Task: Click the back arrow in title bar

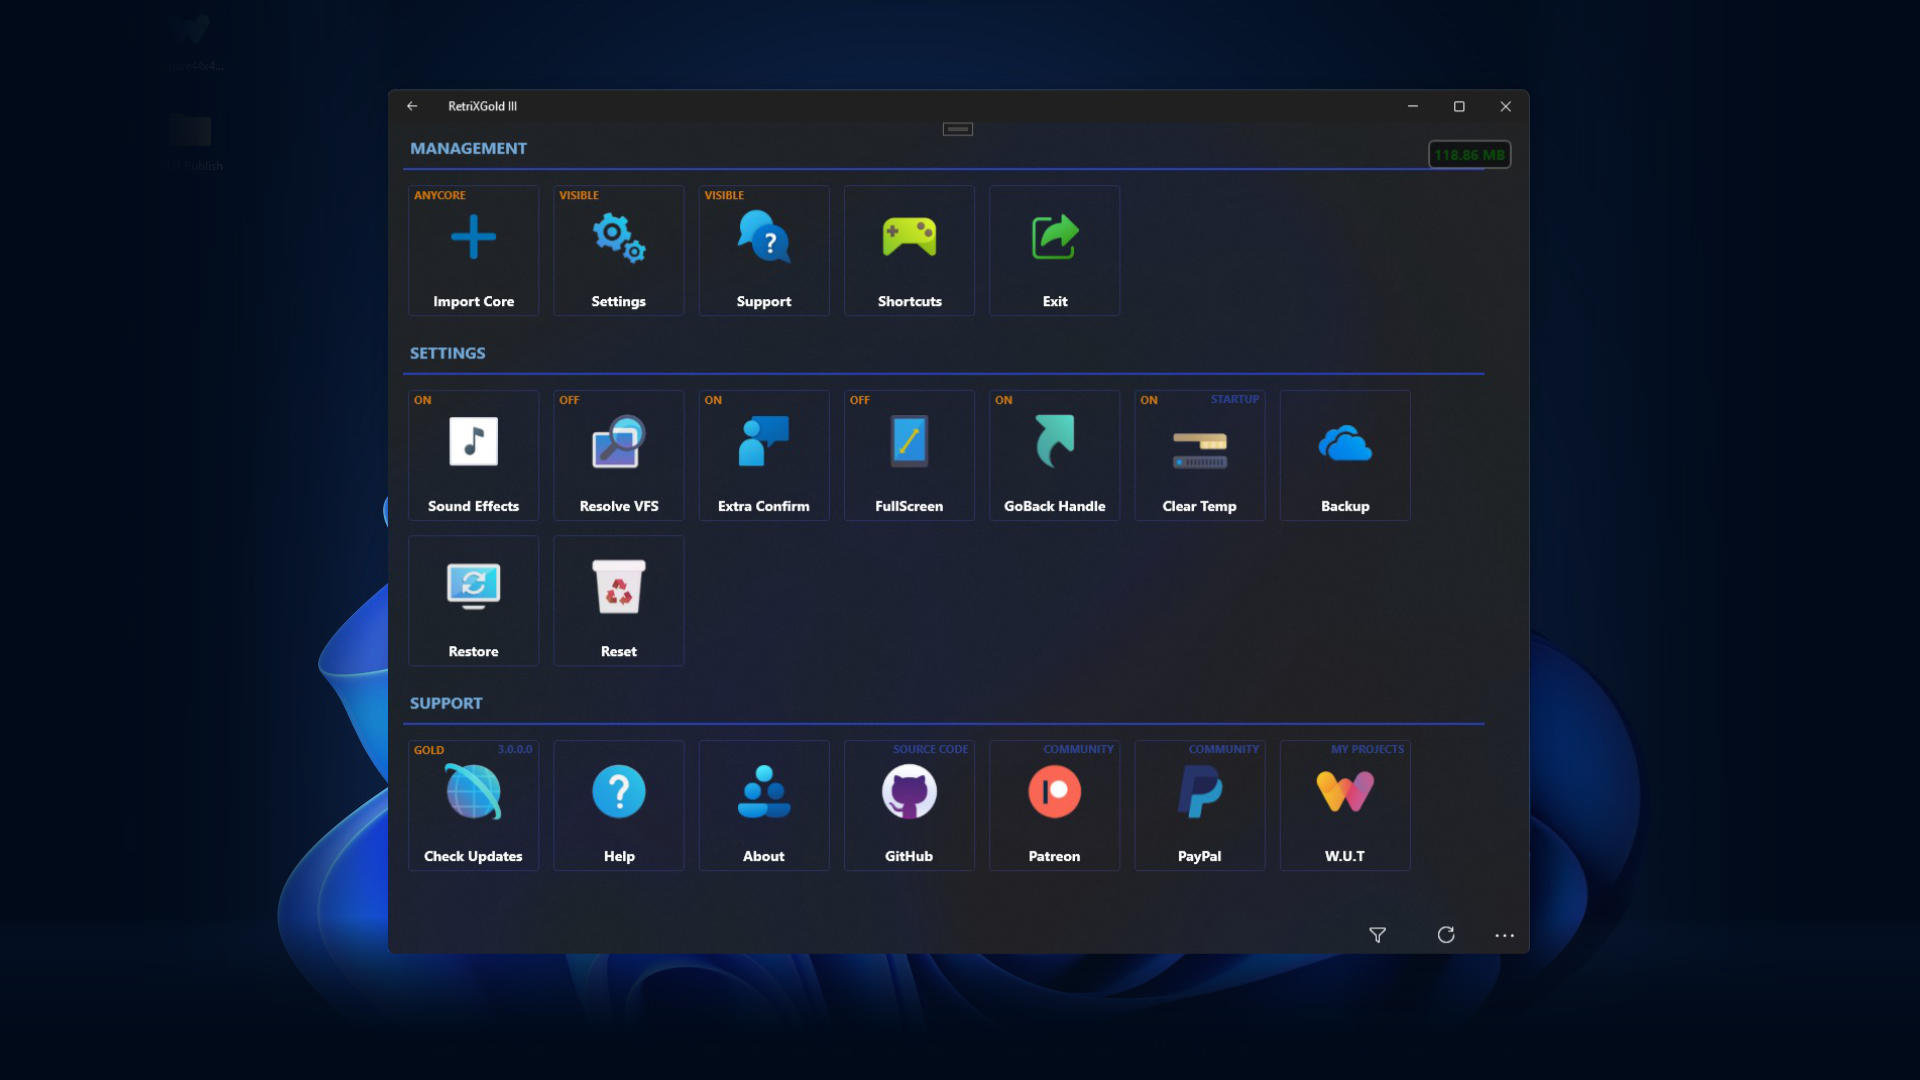Action: point(412,106)
